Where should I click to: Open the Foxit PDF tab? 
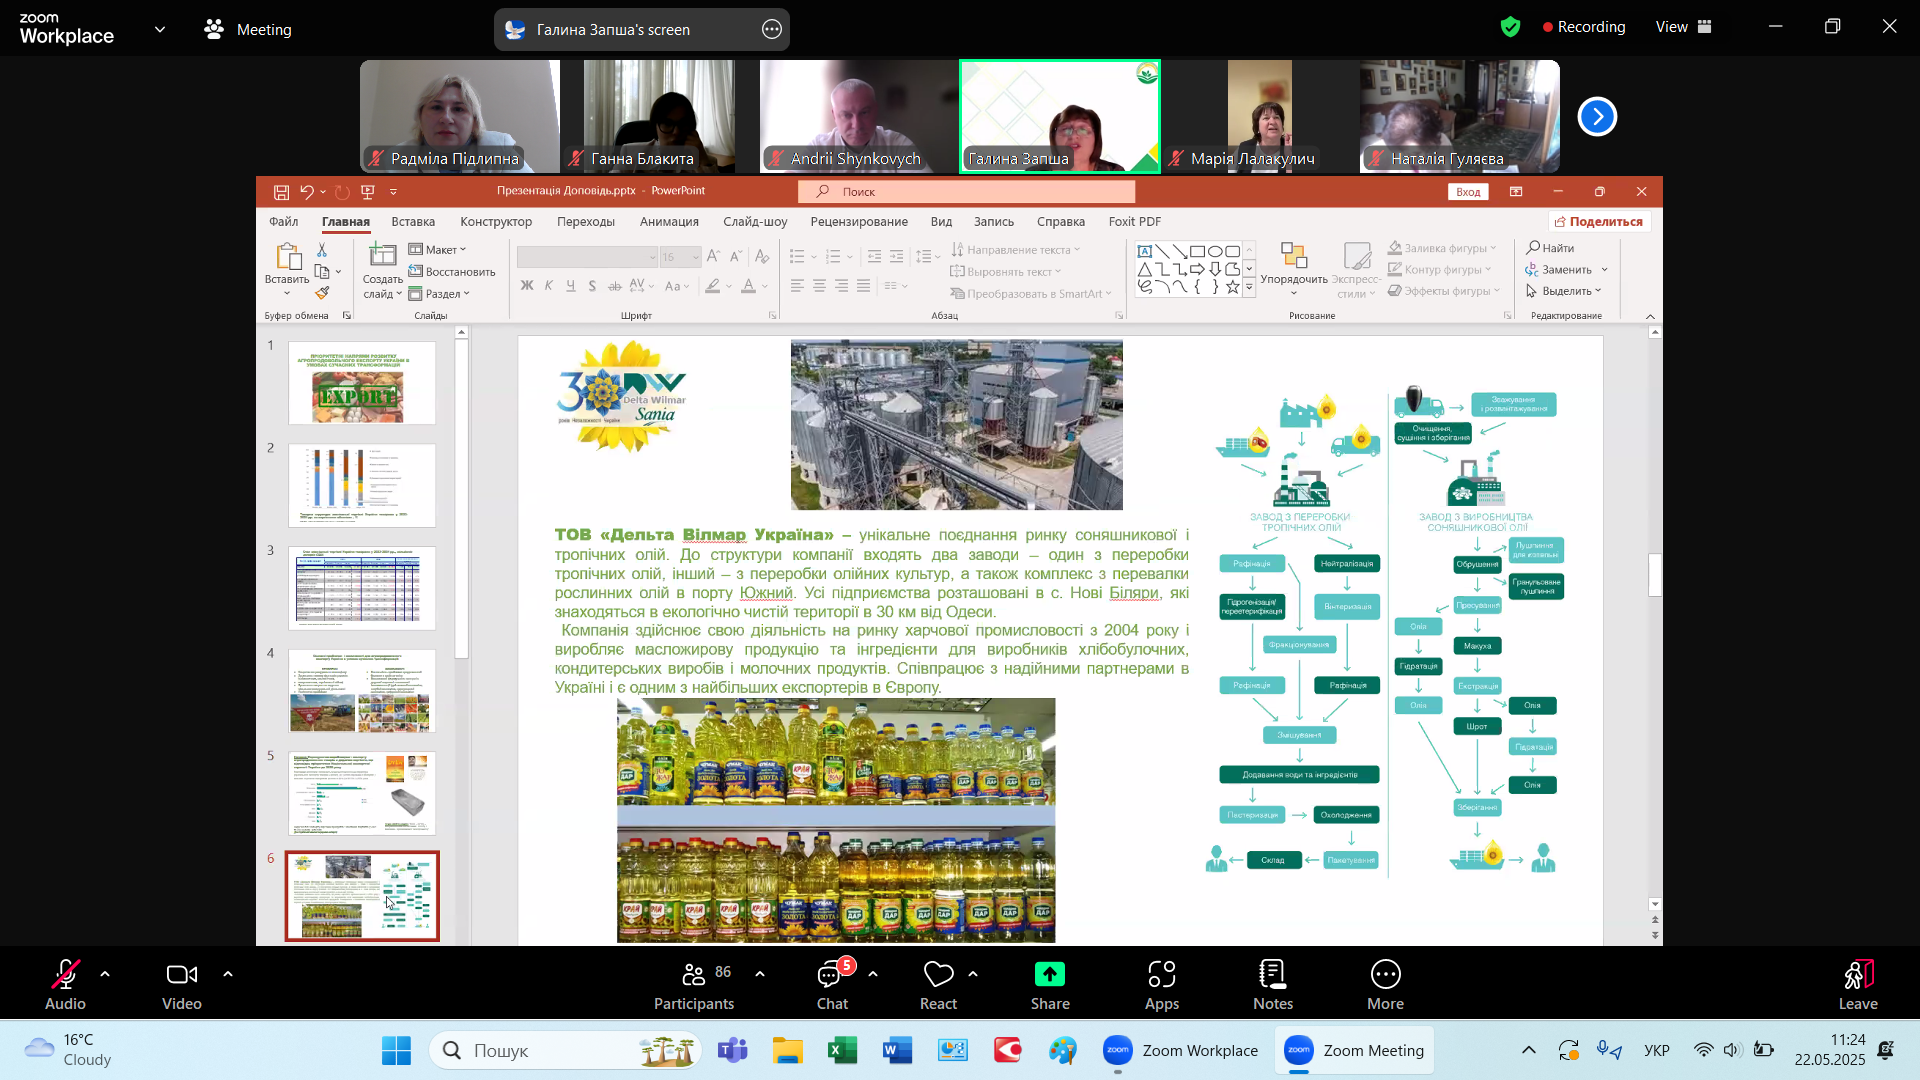1134,222
